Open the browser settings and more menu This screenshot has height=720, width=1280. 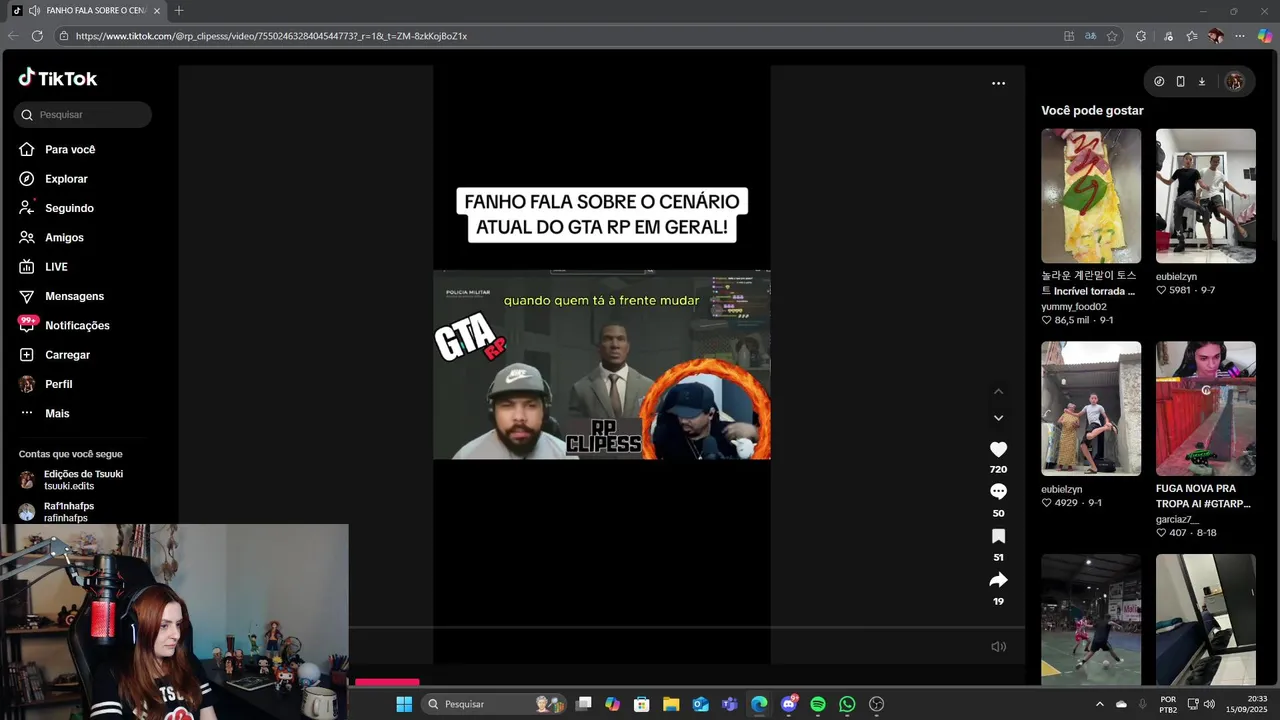click(x=1240, y=36)
